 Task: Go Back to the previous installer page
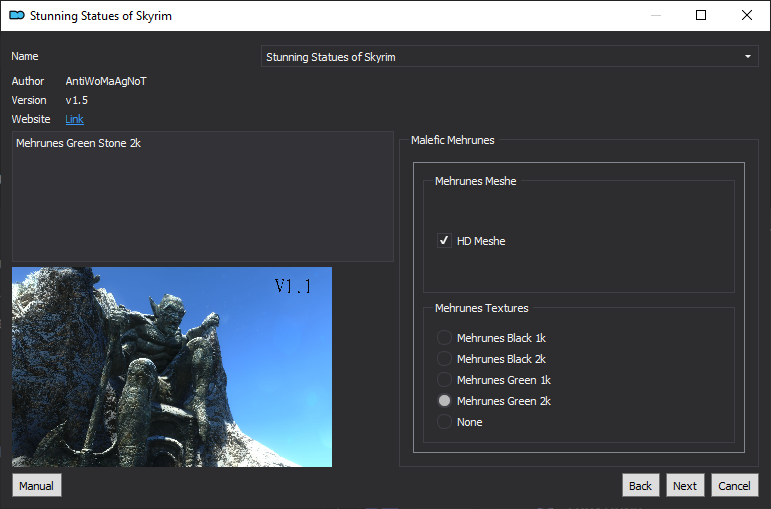point(640,485)
